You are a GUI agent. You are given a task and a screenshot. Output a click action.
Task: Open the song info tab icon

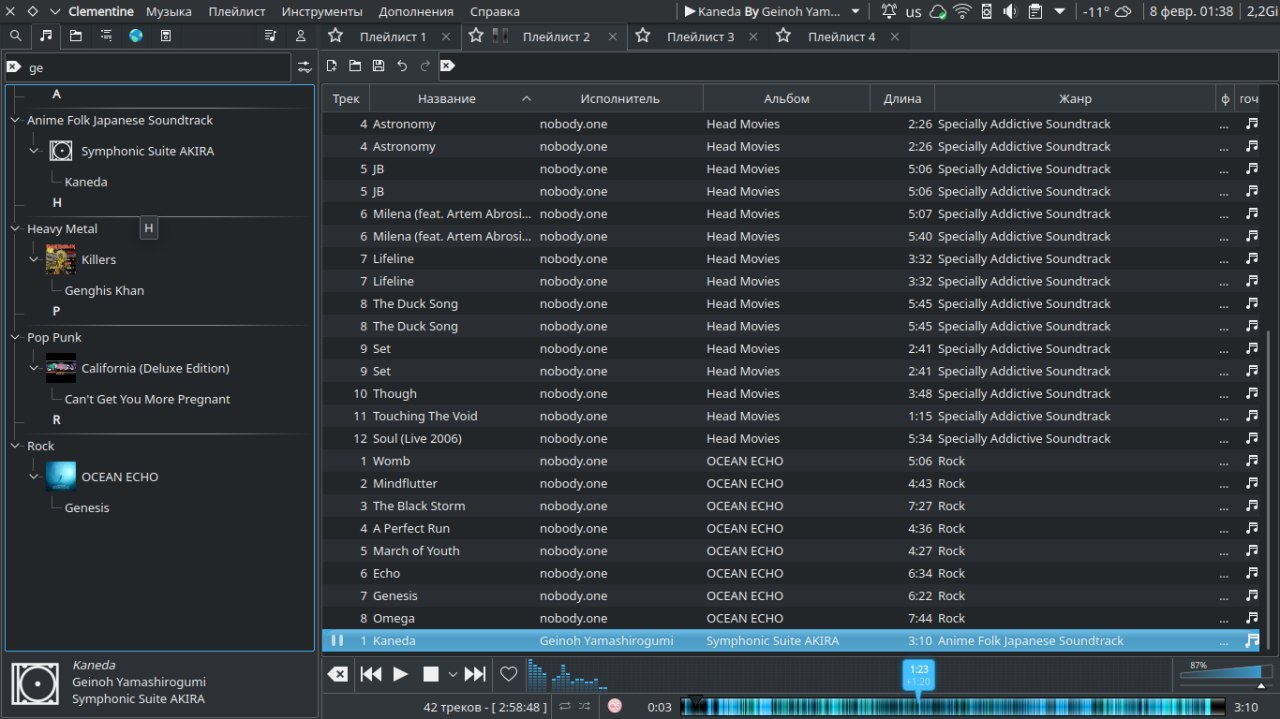click(270, 36)
